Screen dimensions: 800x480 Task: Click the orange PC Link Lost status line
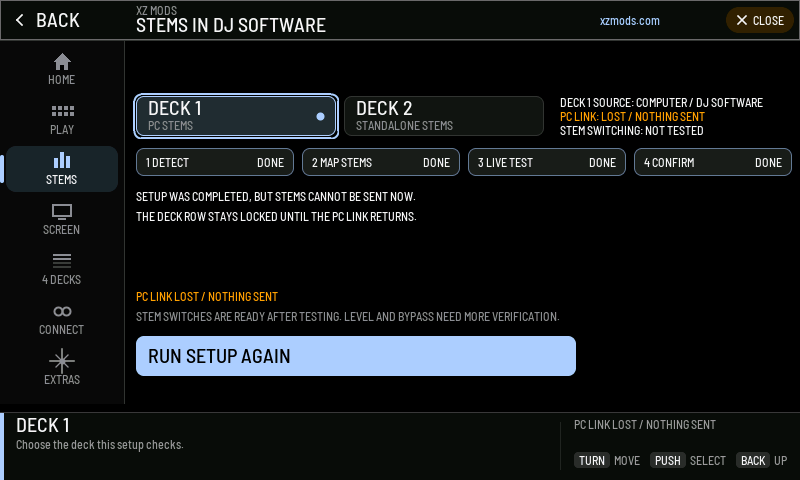pos(632,117)
